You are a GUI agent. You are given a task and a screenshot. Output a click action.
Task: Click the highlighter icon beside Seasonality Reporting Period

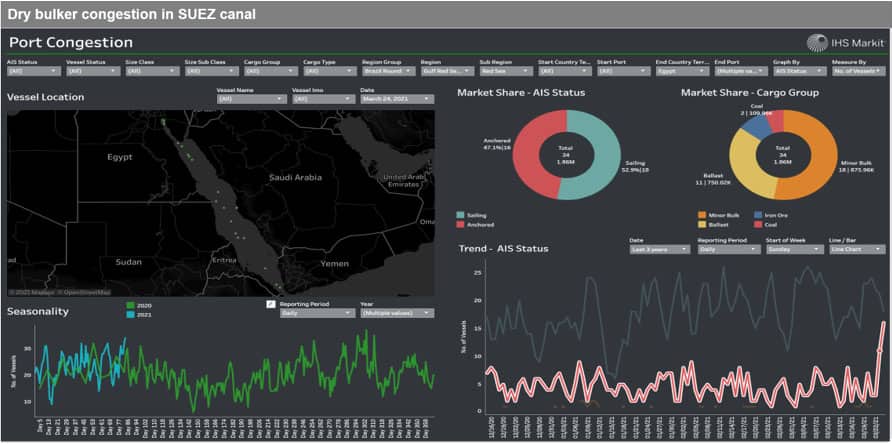[271, 303]
